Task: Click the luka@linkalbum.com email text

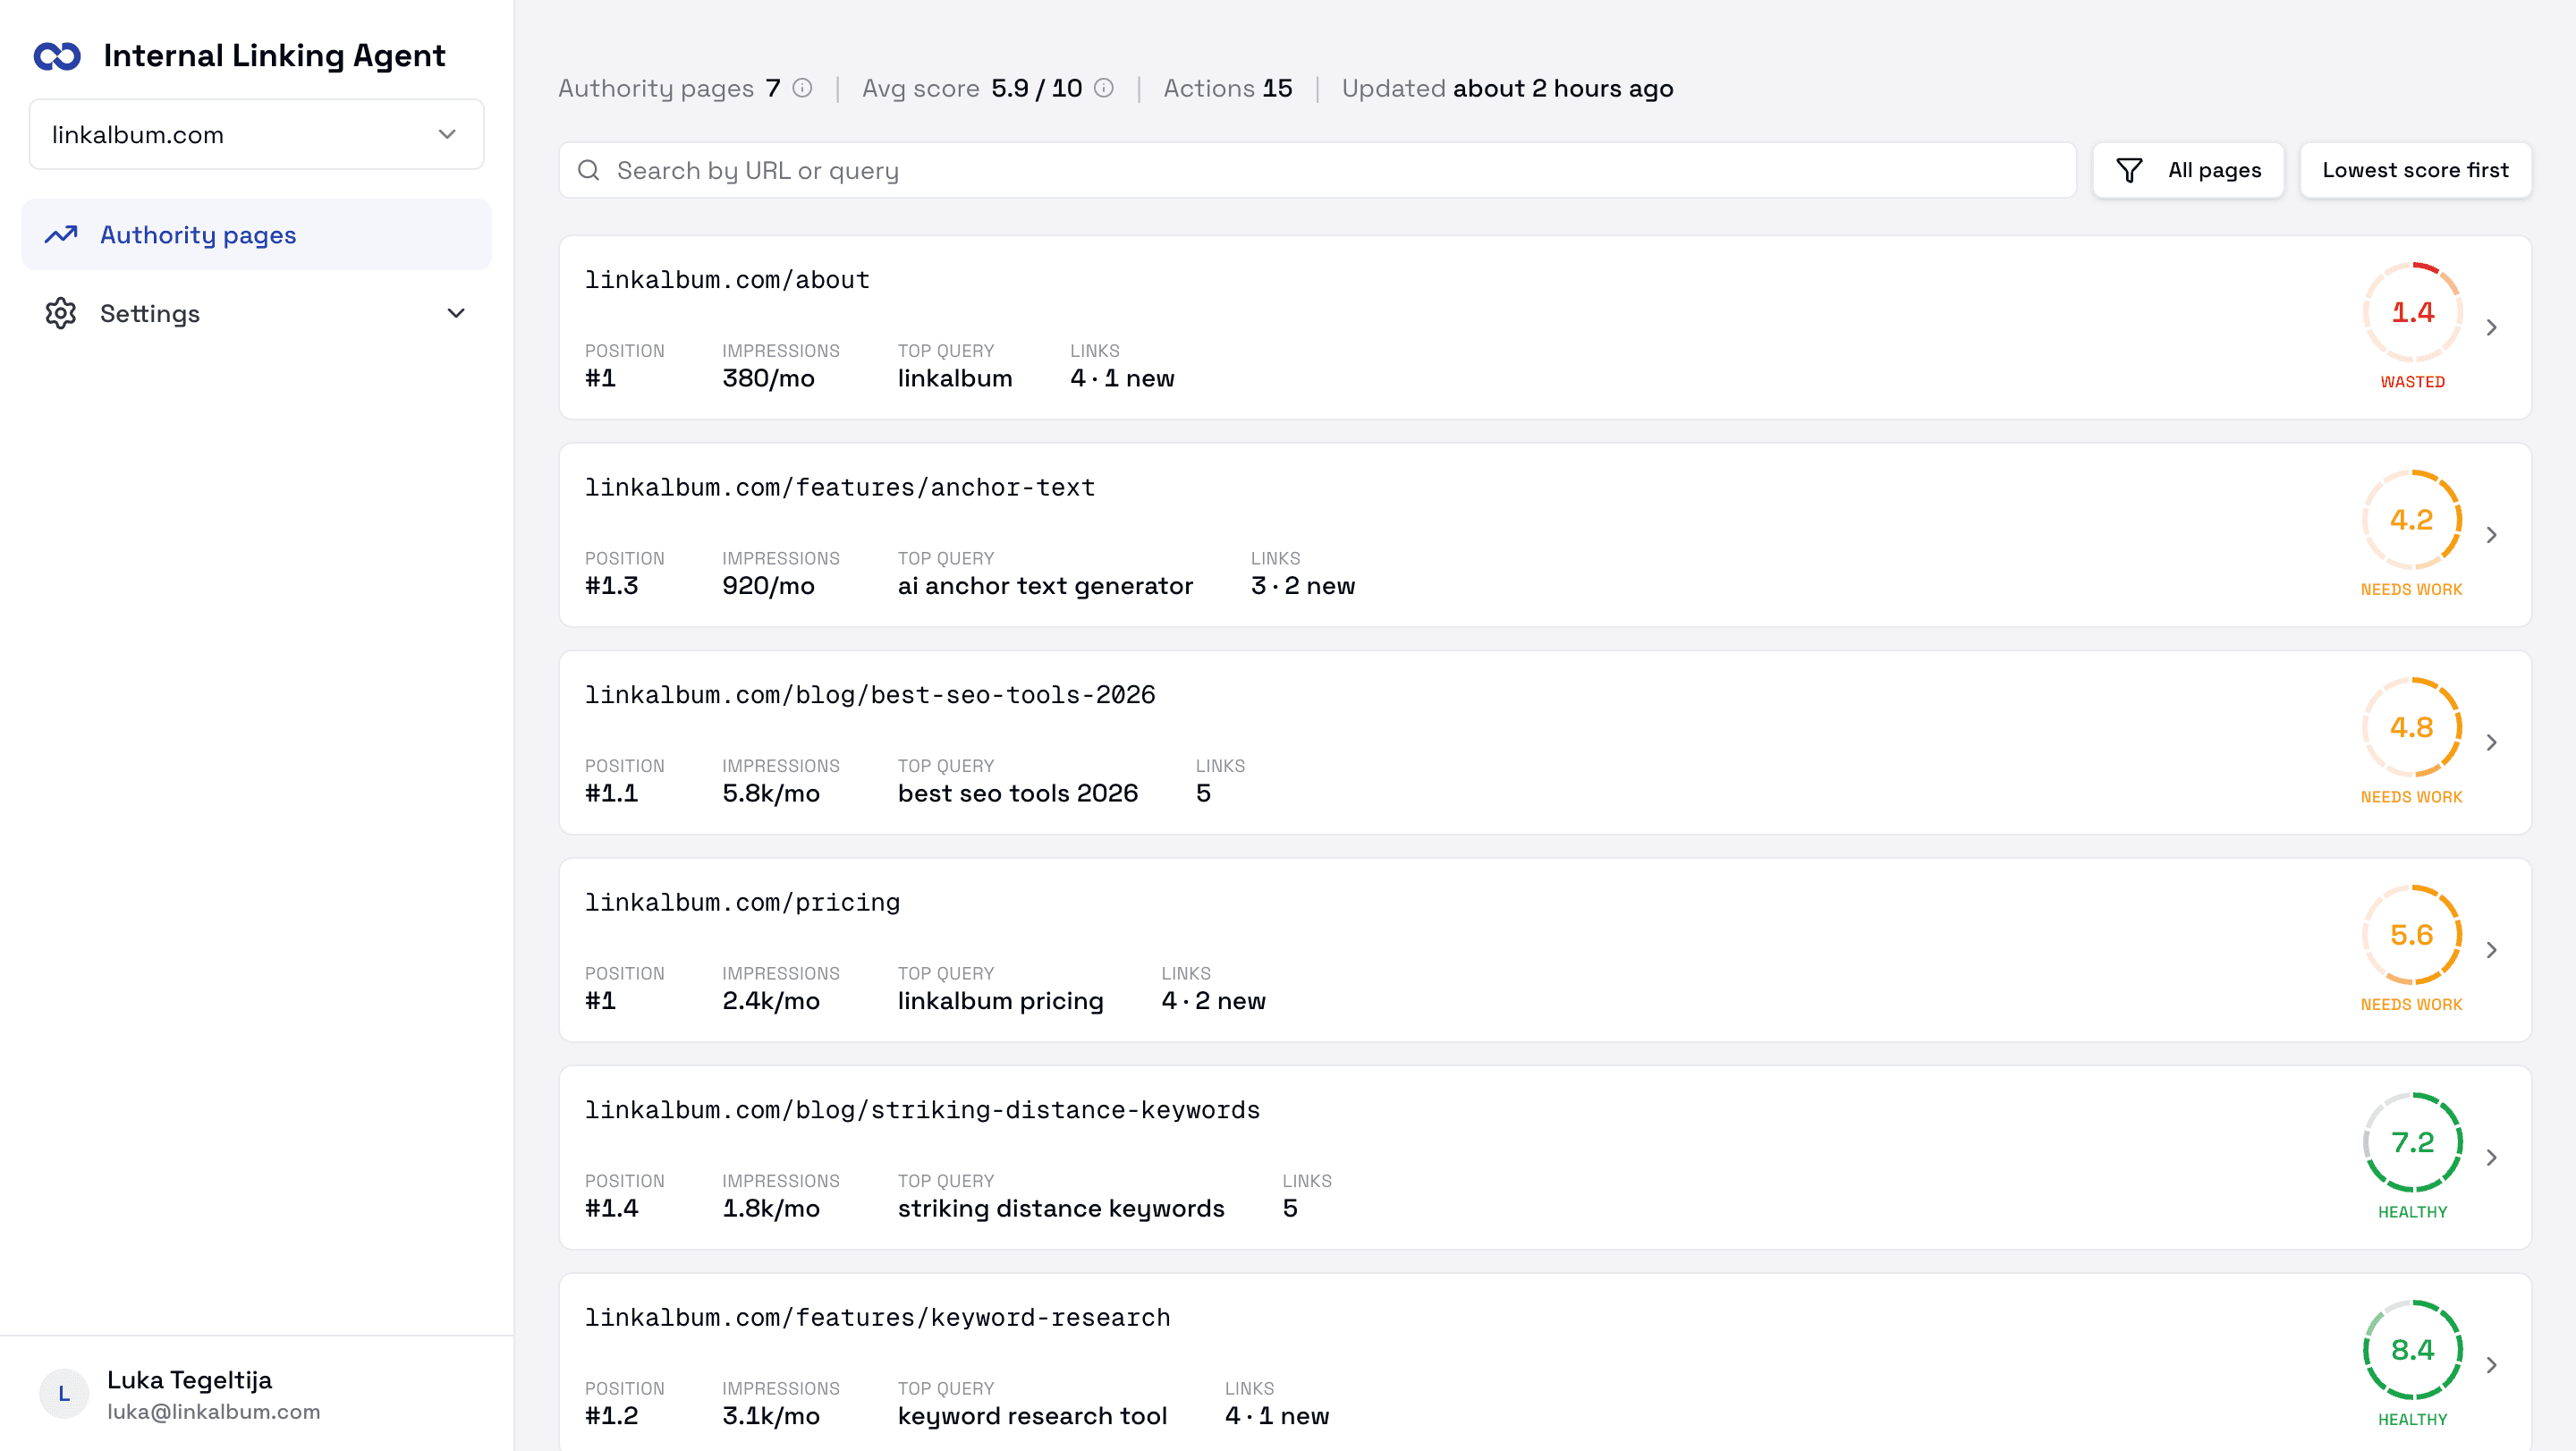Action: [214, 1411]
